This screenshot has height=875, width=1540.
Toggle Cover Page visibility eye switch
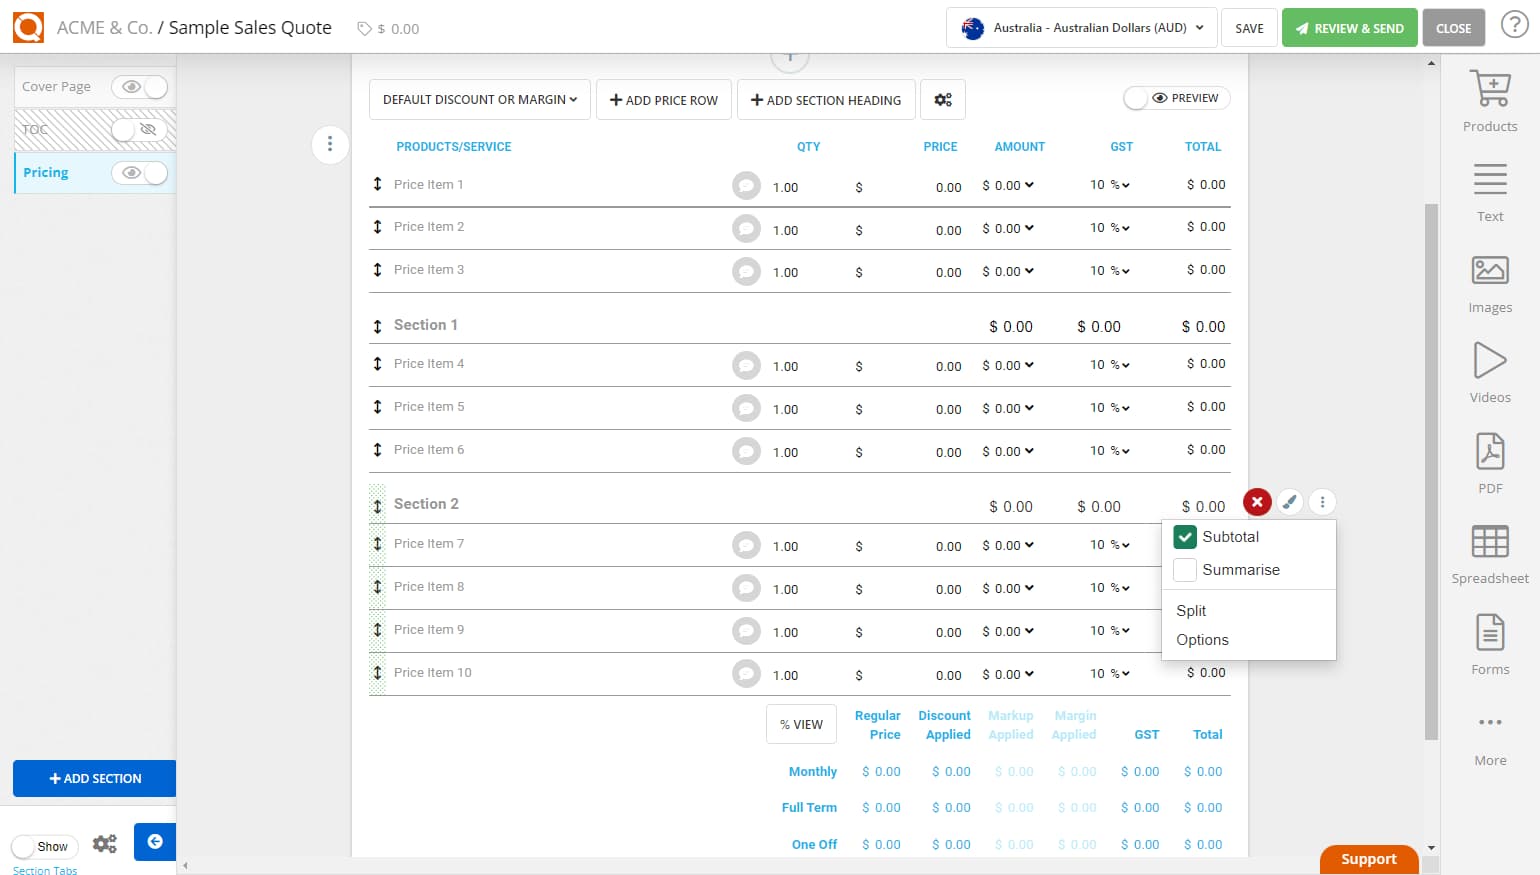140,87
